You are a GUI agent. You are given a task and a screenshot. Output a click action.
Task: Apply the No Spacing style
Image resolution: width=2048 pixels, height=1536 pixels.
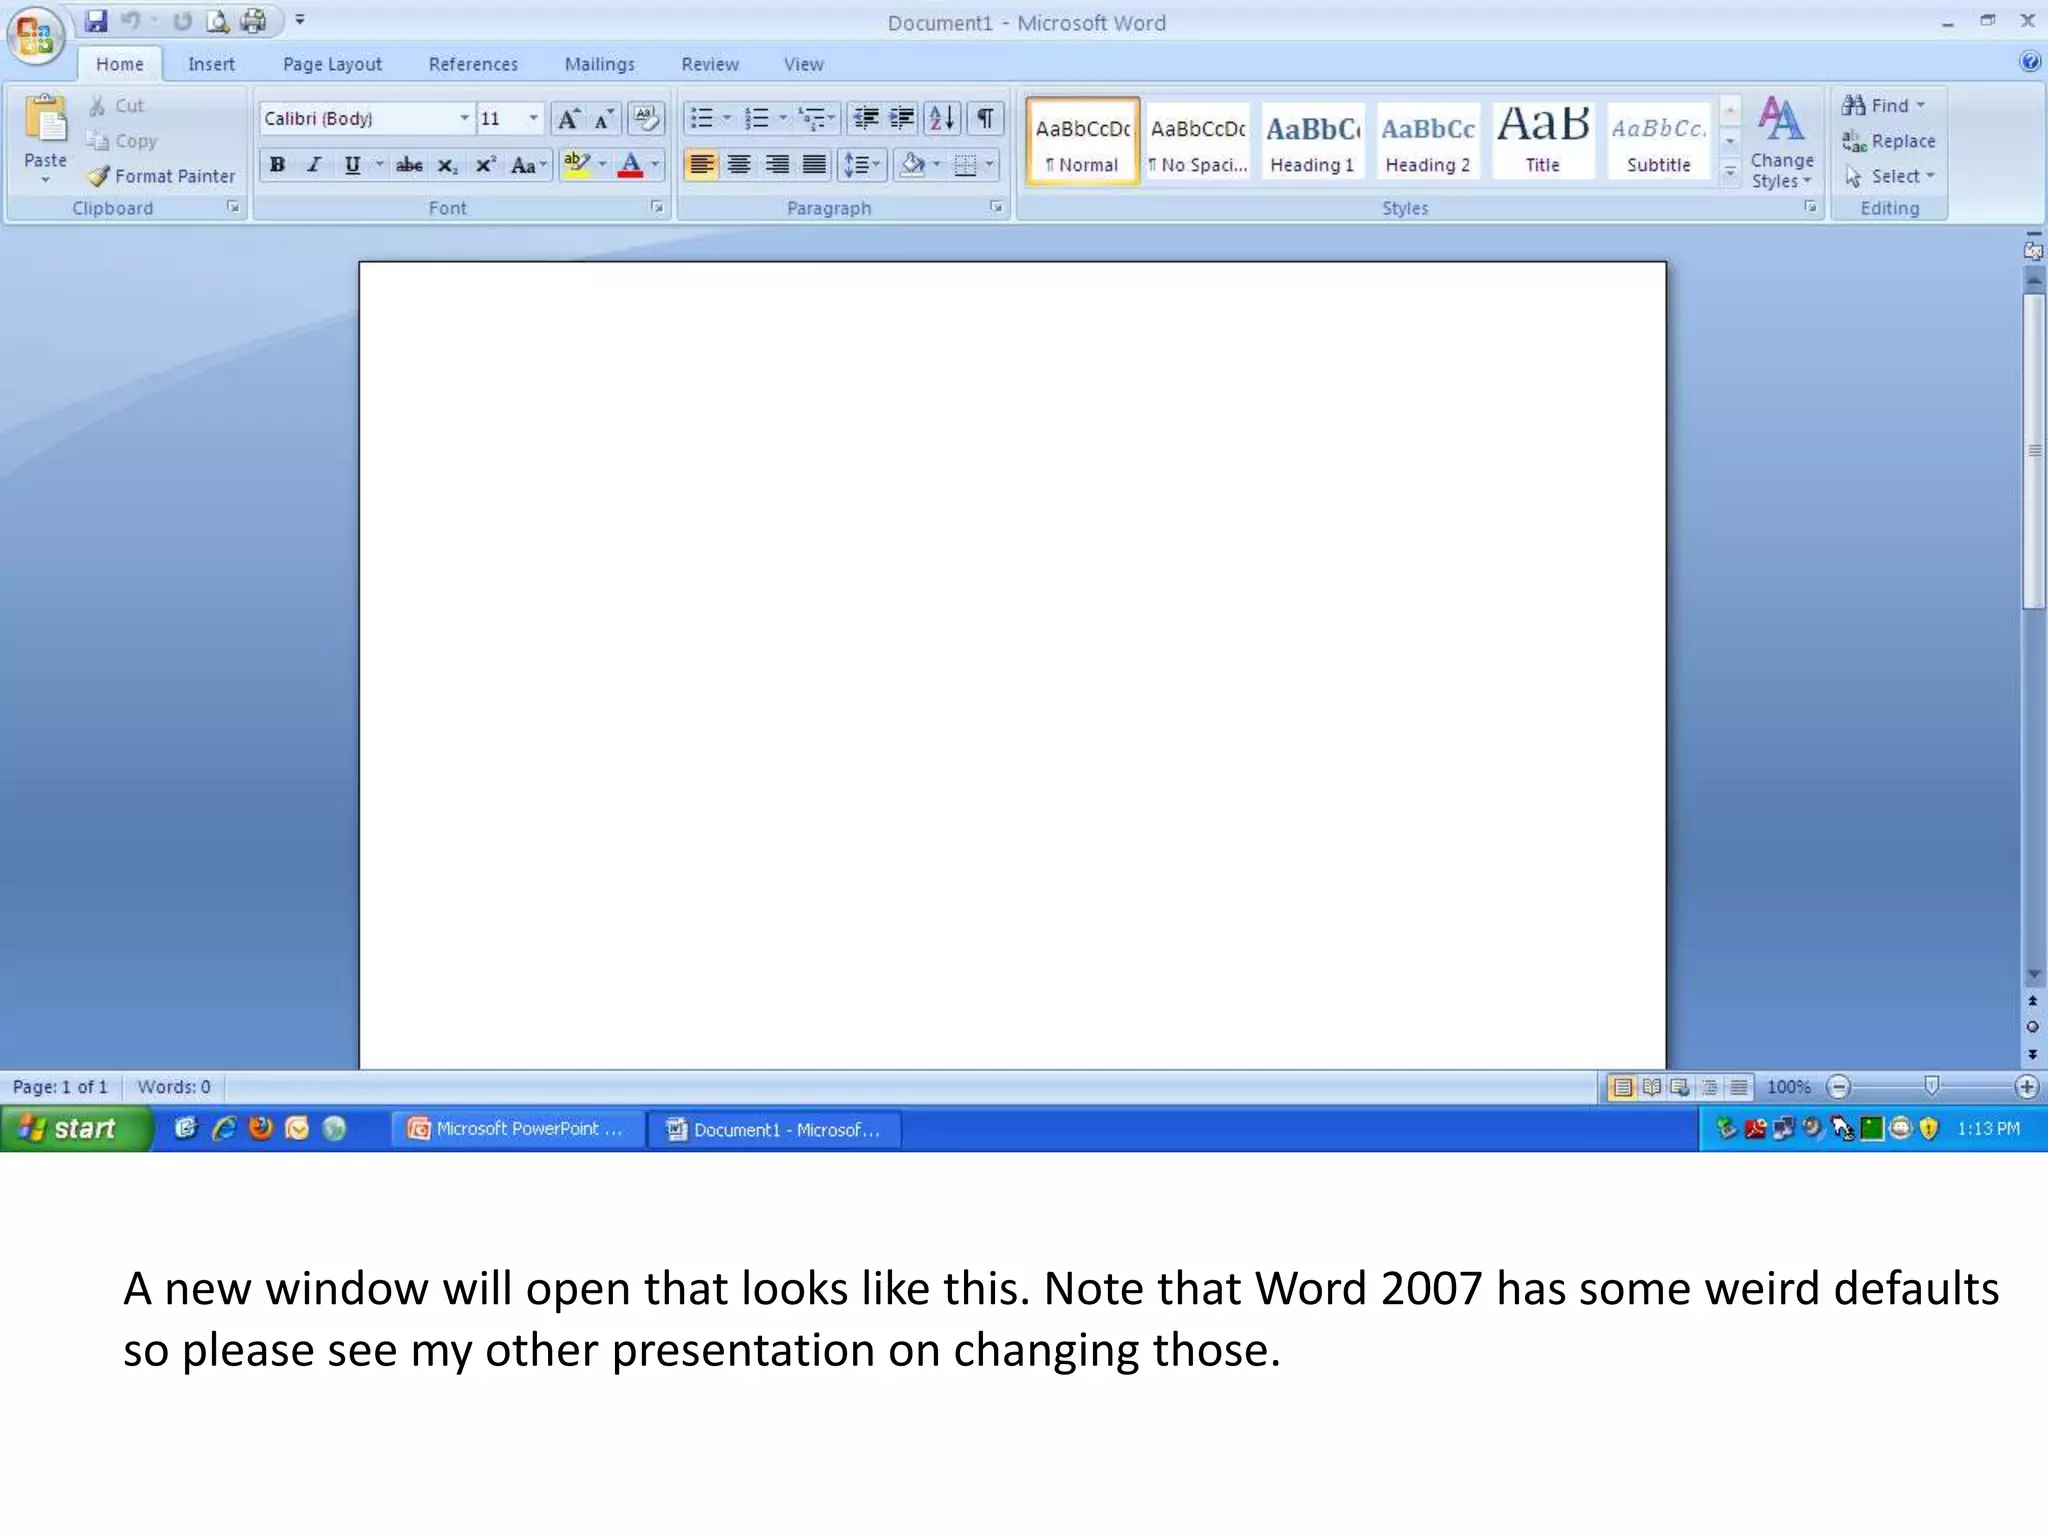tap(1197, 142)
